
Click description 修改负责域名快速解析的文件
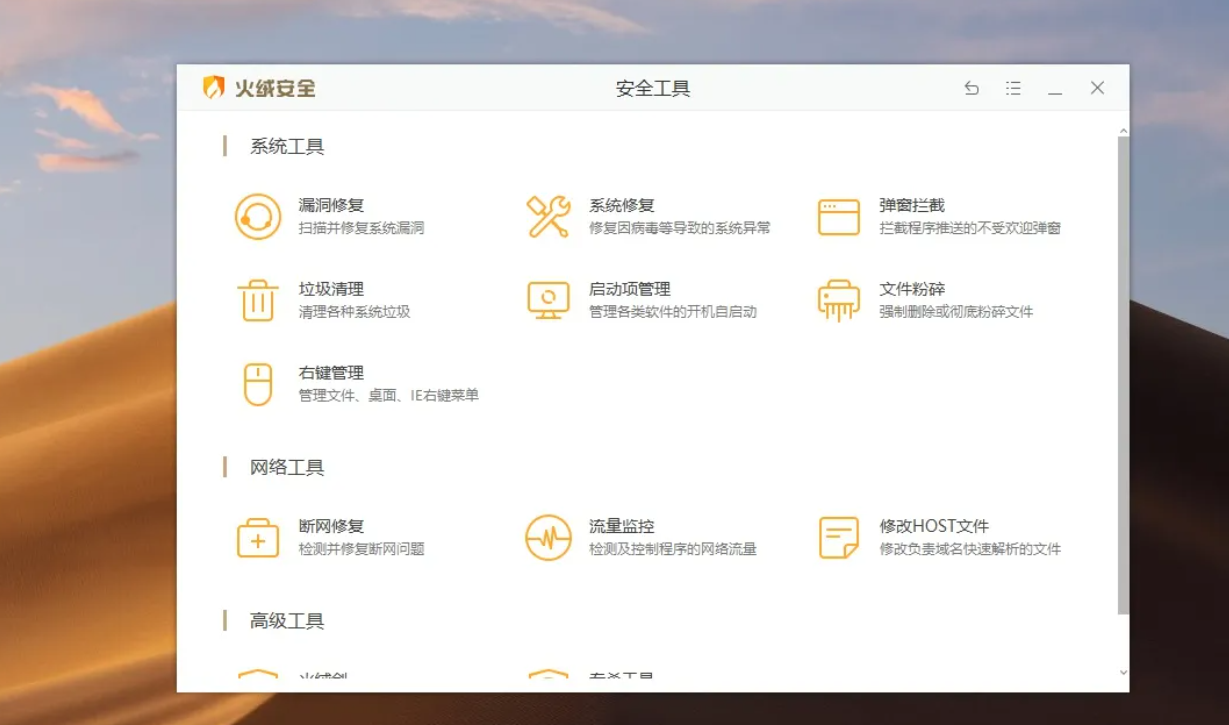click(970, 549)
